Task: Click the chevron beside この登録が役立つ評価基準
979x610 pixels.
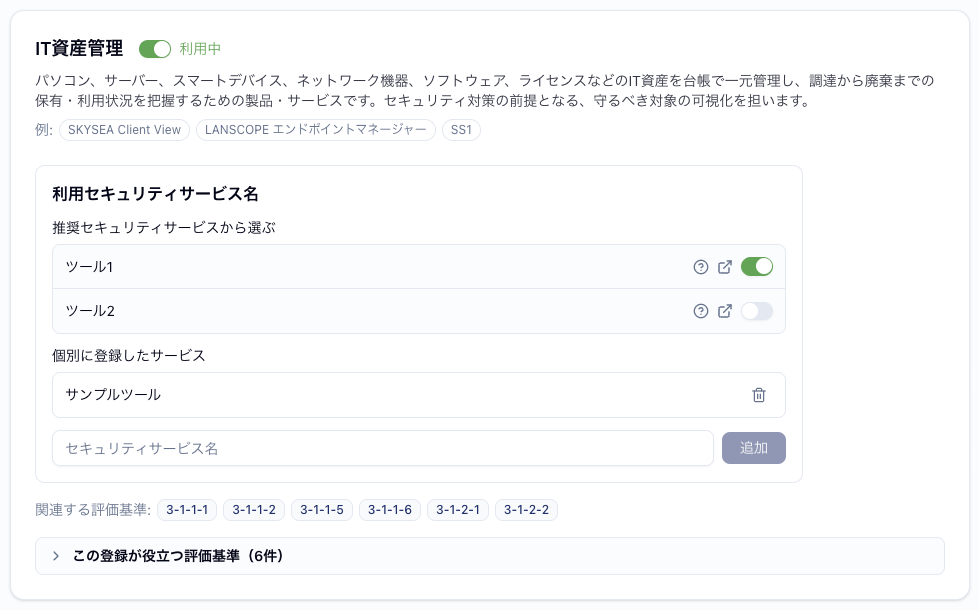Action: (56, 556)
